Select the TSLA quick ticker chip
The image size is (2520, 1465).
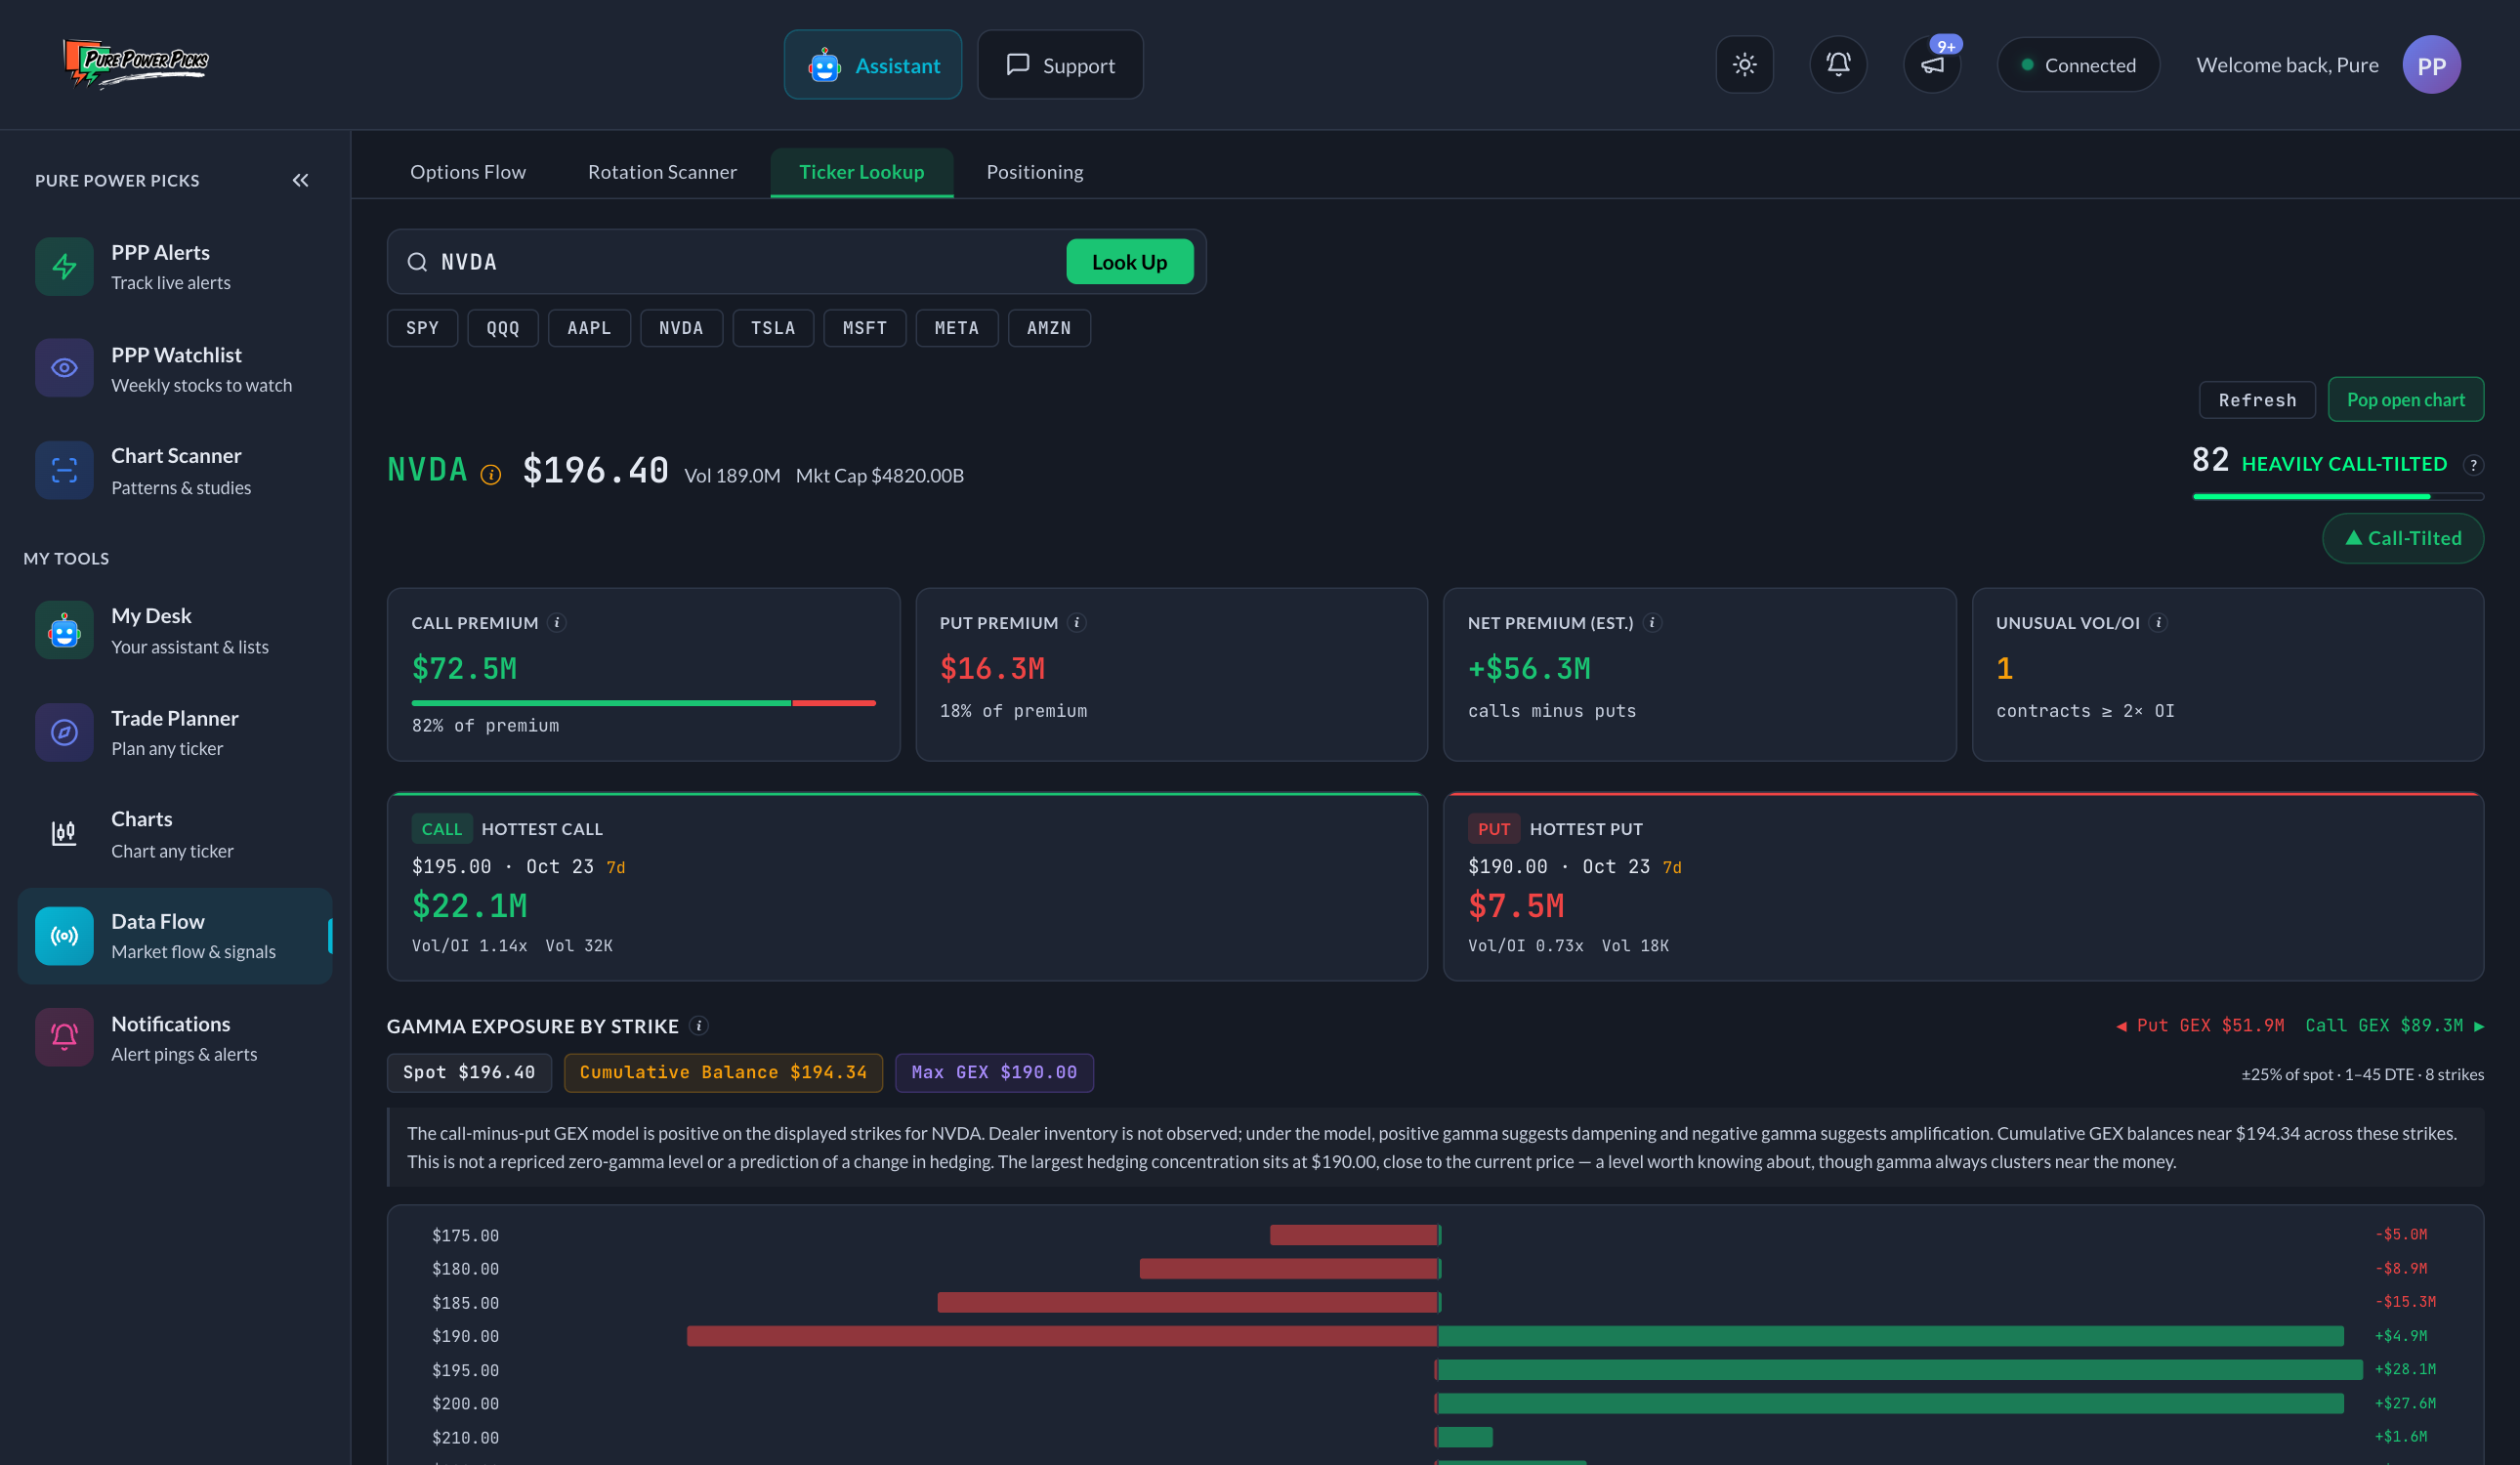[x=773, y=328]
